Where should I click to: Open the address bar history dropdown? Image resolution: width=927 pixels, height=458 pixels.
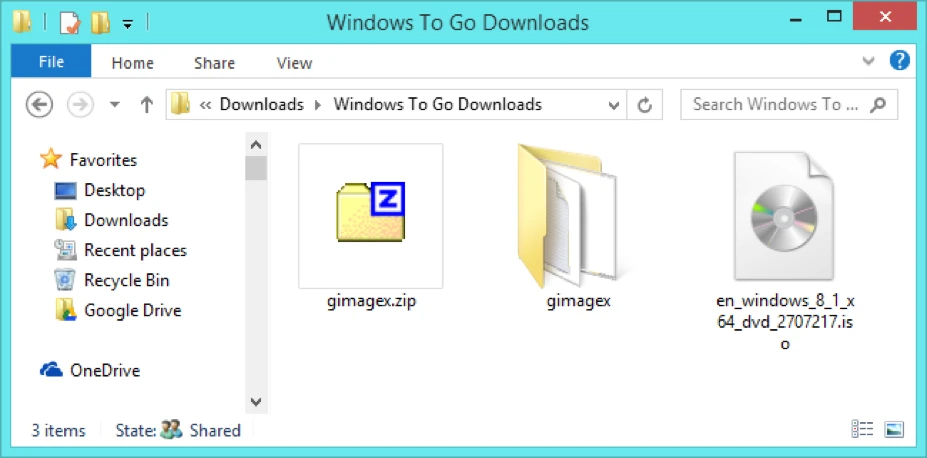[x=614, y=106]
